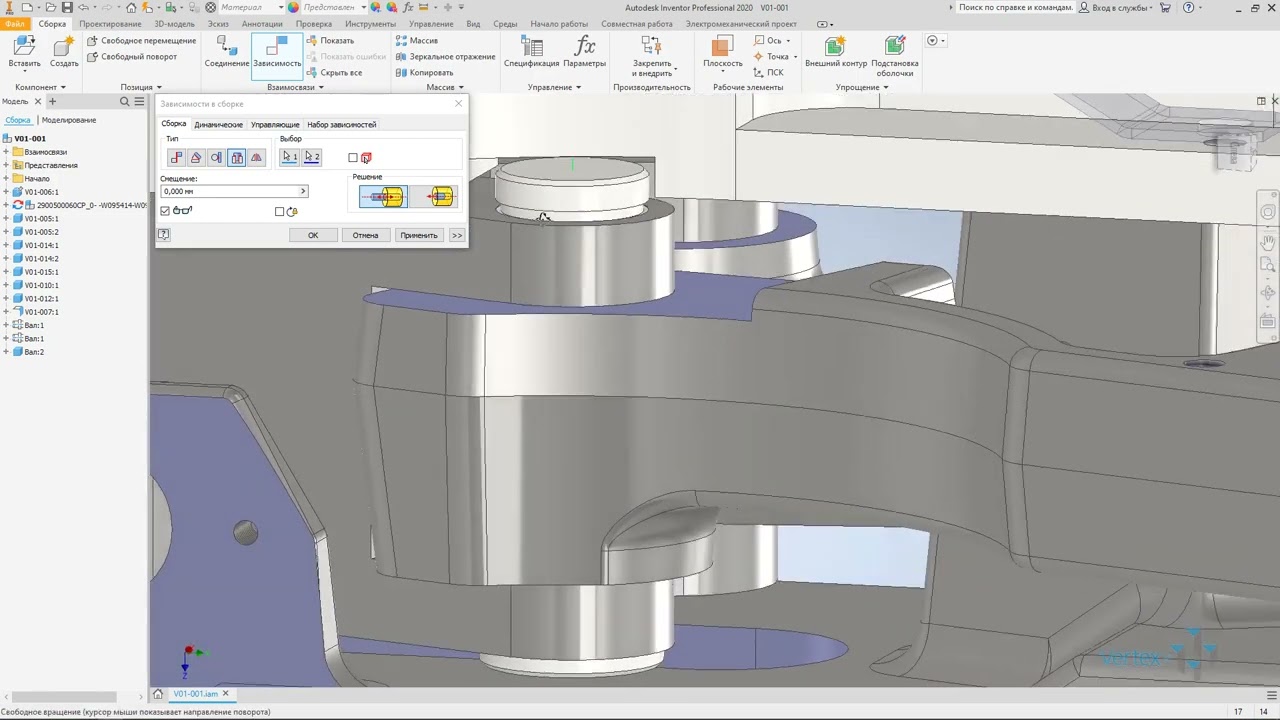Open Параметры fx tool
The height and width of the screenshot is (720, 1280).
pyautogui.click(x=585, y=52)
